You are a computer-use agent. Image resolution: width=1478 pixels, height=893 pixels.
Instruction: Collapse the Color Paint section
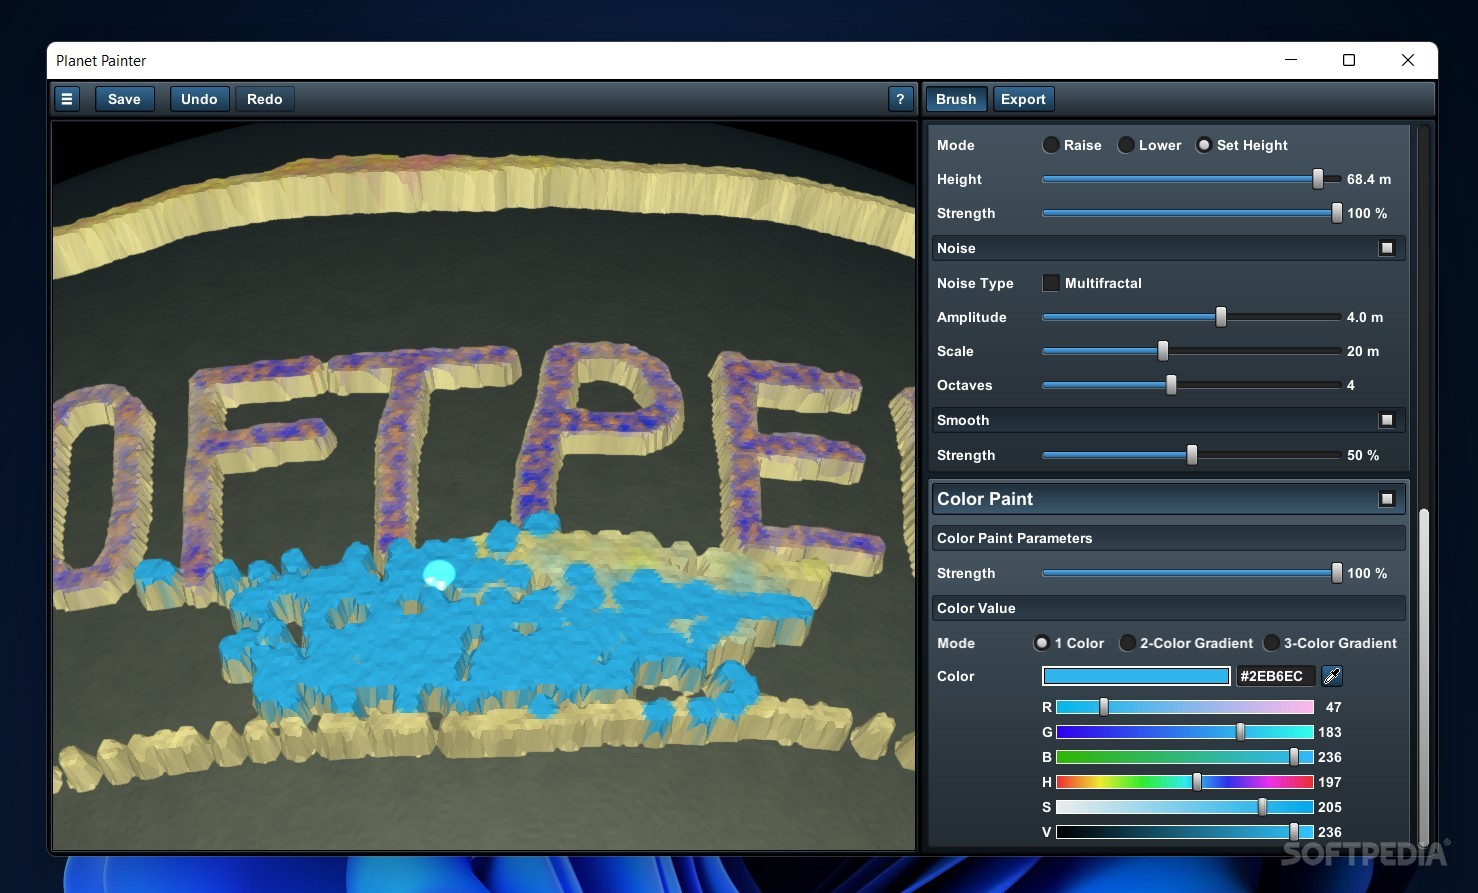1387,499
